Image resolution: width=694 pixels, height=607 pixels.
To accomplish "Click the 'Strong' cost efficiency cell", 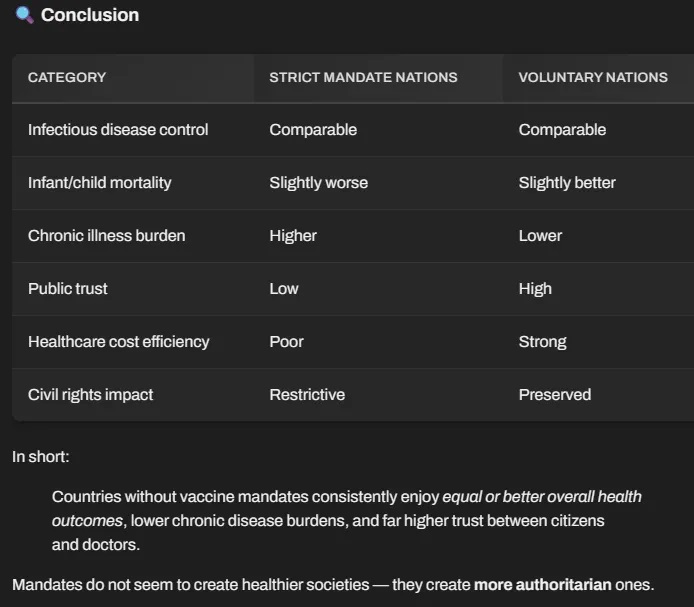I will point(542,342).
